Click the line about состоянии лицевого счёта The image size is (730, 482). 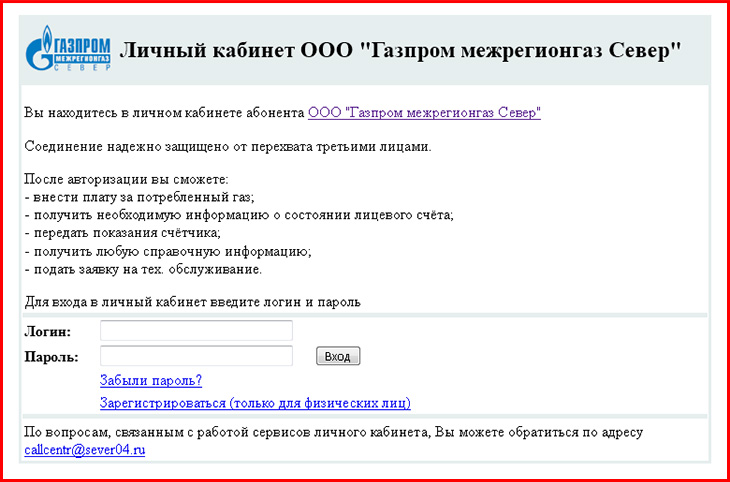coord(239,216)
